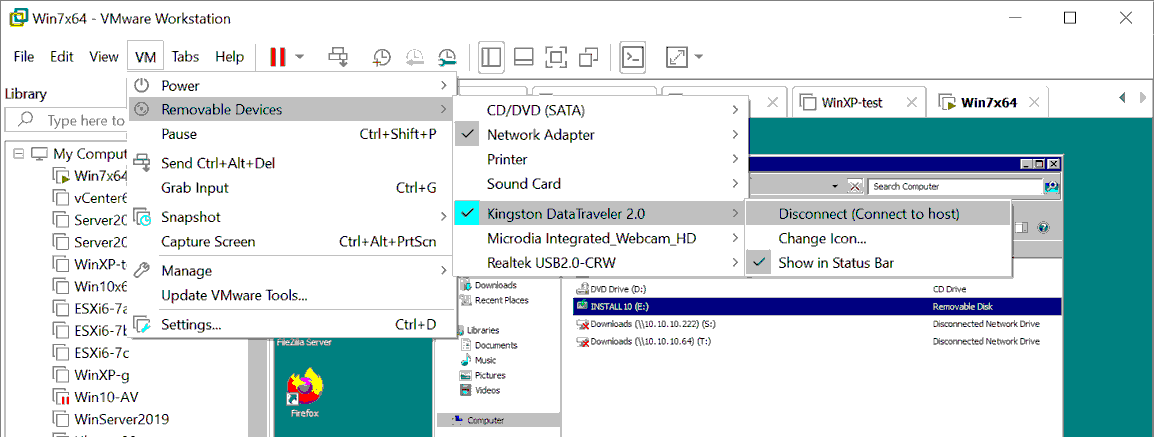Click the VM menu in menu bar
The width and height of the screenshot is (1154, 437).
(146, 57)
